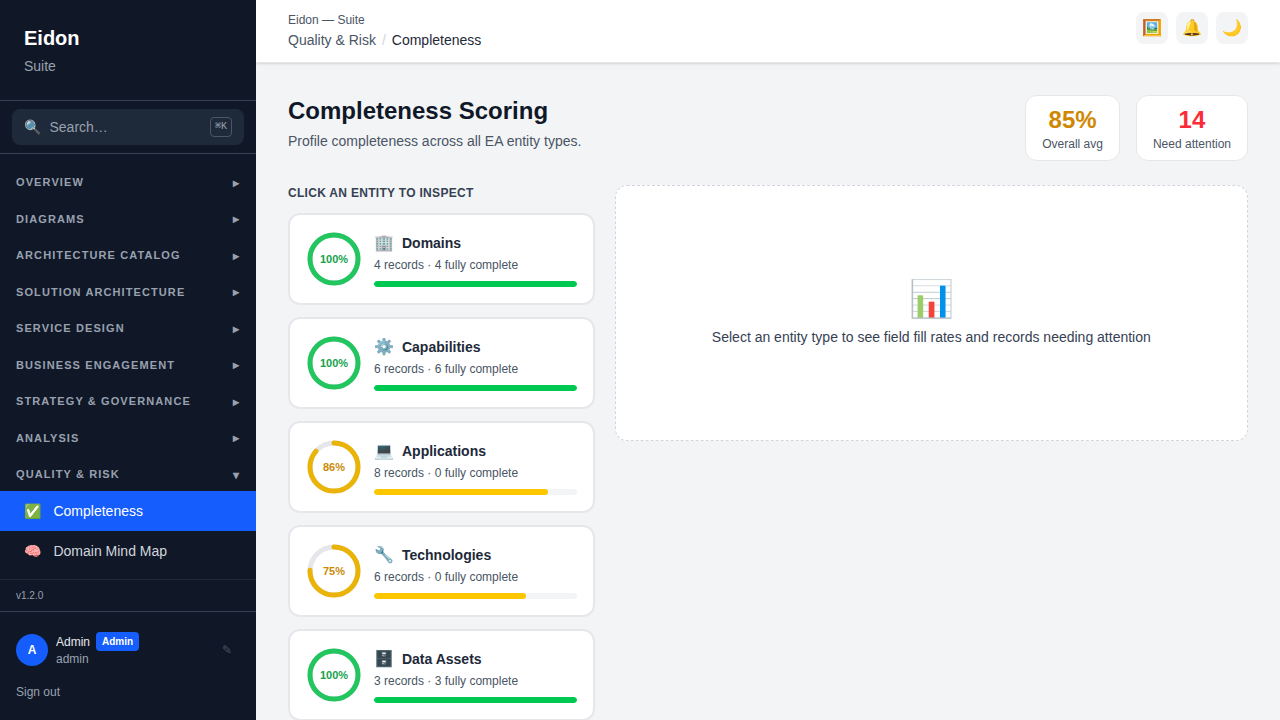The image size is (1280, 720).
Task: Click the Capabilities card title
Action: (441, 347)
